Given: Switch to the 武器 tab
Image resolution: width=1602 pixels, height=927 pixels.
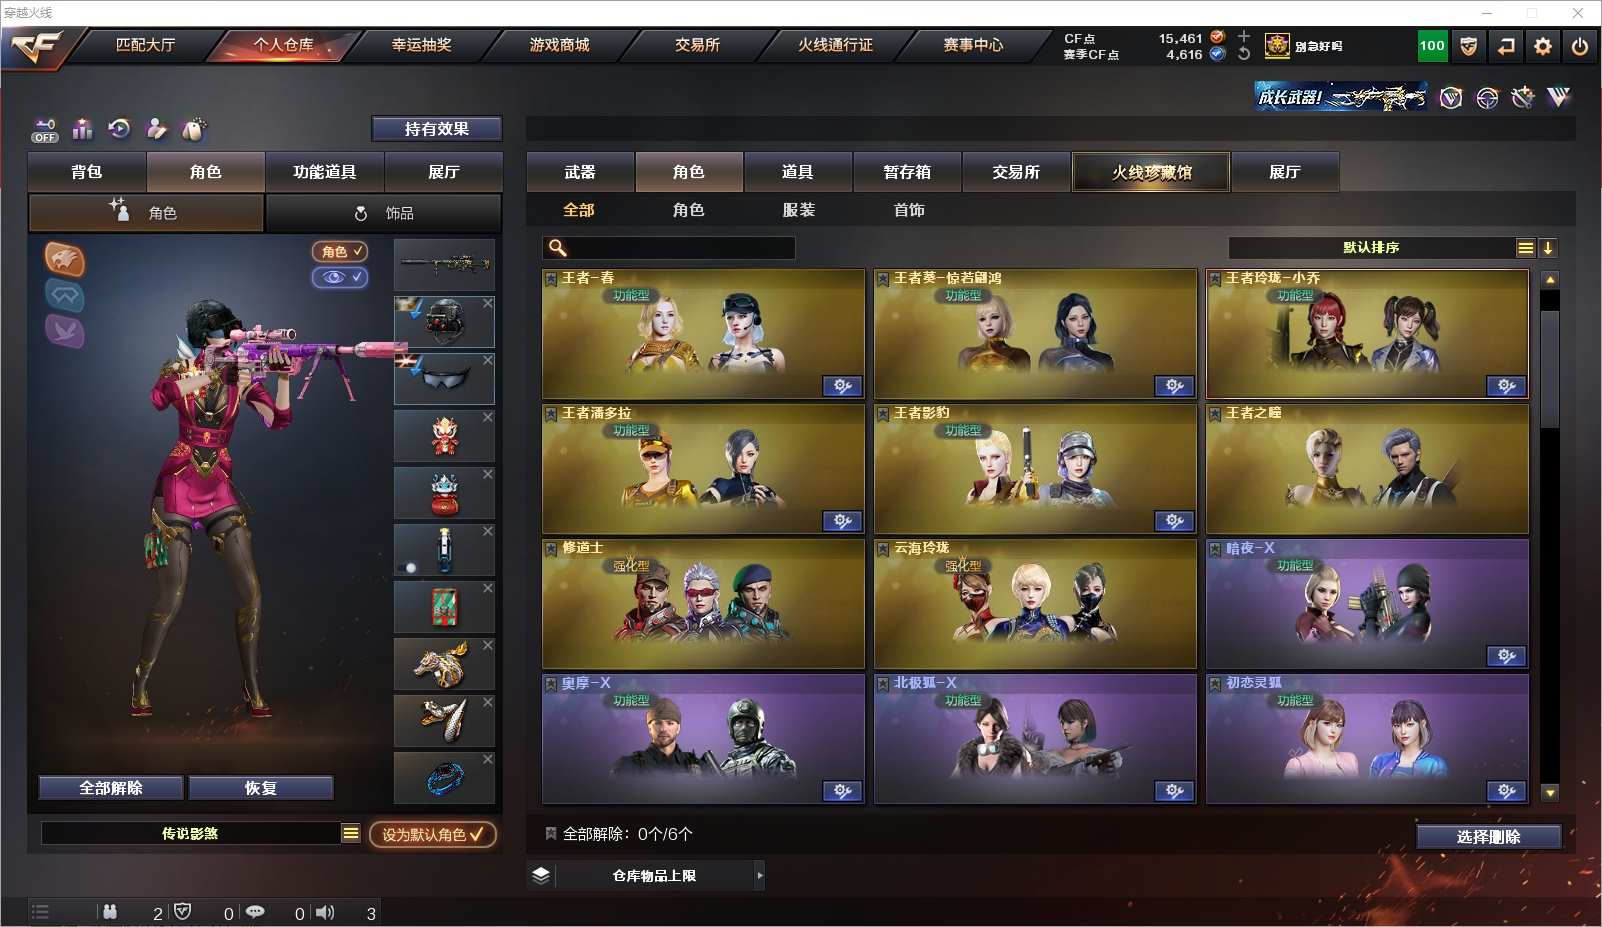Looking at the screenshot, I should click(580, 172).
